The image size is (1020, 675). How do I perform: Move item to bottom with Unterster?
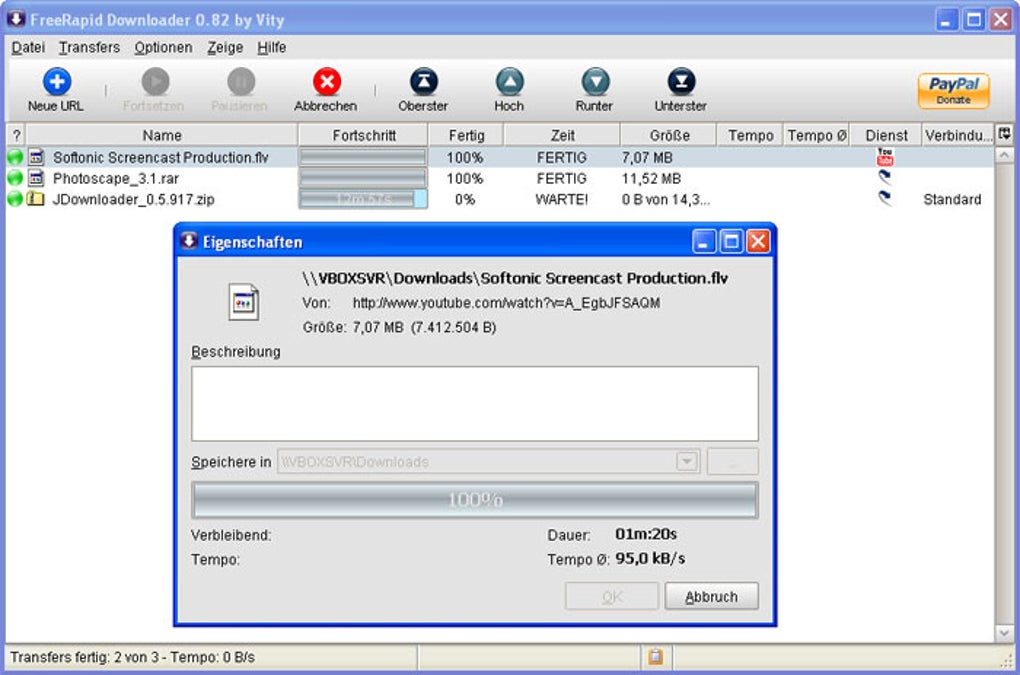(681, 81)
